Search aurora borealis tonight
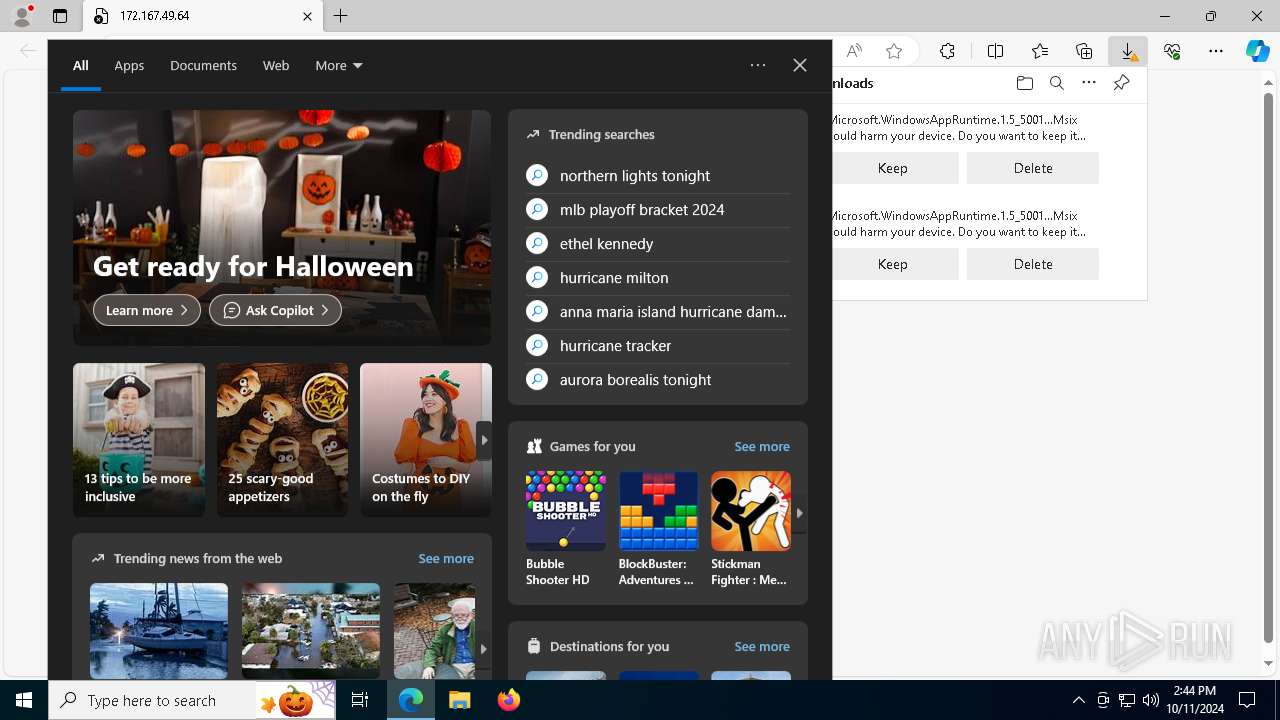This screenshot has width=1280, height=720. pos(658,379)
